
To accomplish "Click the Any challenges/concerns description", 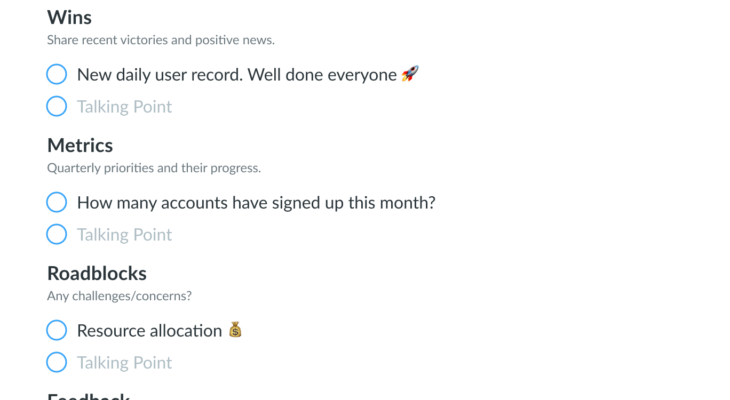I will pos(119,296).
